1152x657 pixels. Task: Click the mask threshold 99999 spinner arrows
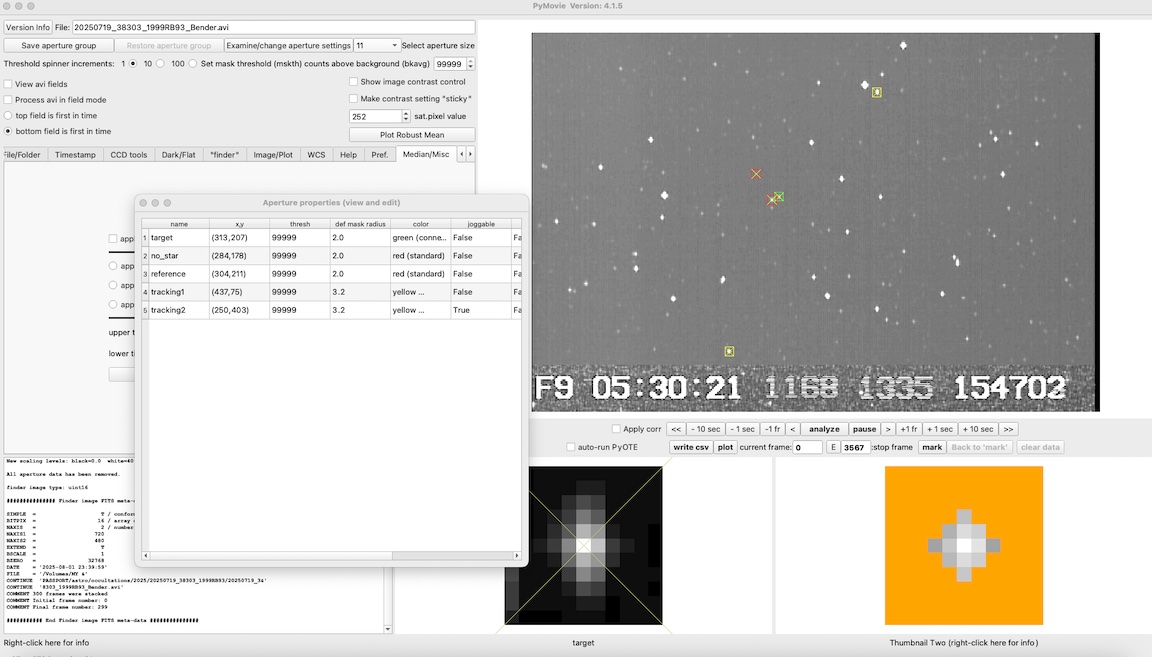click(x=471, y=63)
